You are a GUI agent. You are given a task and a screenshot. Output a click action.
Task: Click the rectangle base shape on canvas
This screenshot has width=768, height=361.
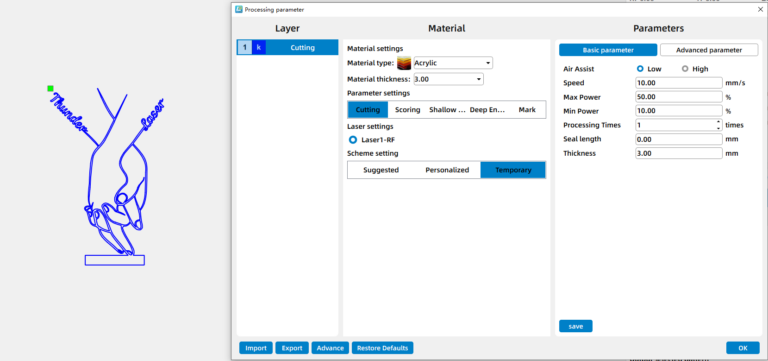coord(115,260)
